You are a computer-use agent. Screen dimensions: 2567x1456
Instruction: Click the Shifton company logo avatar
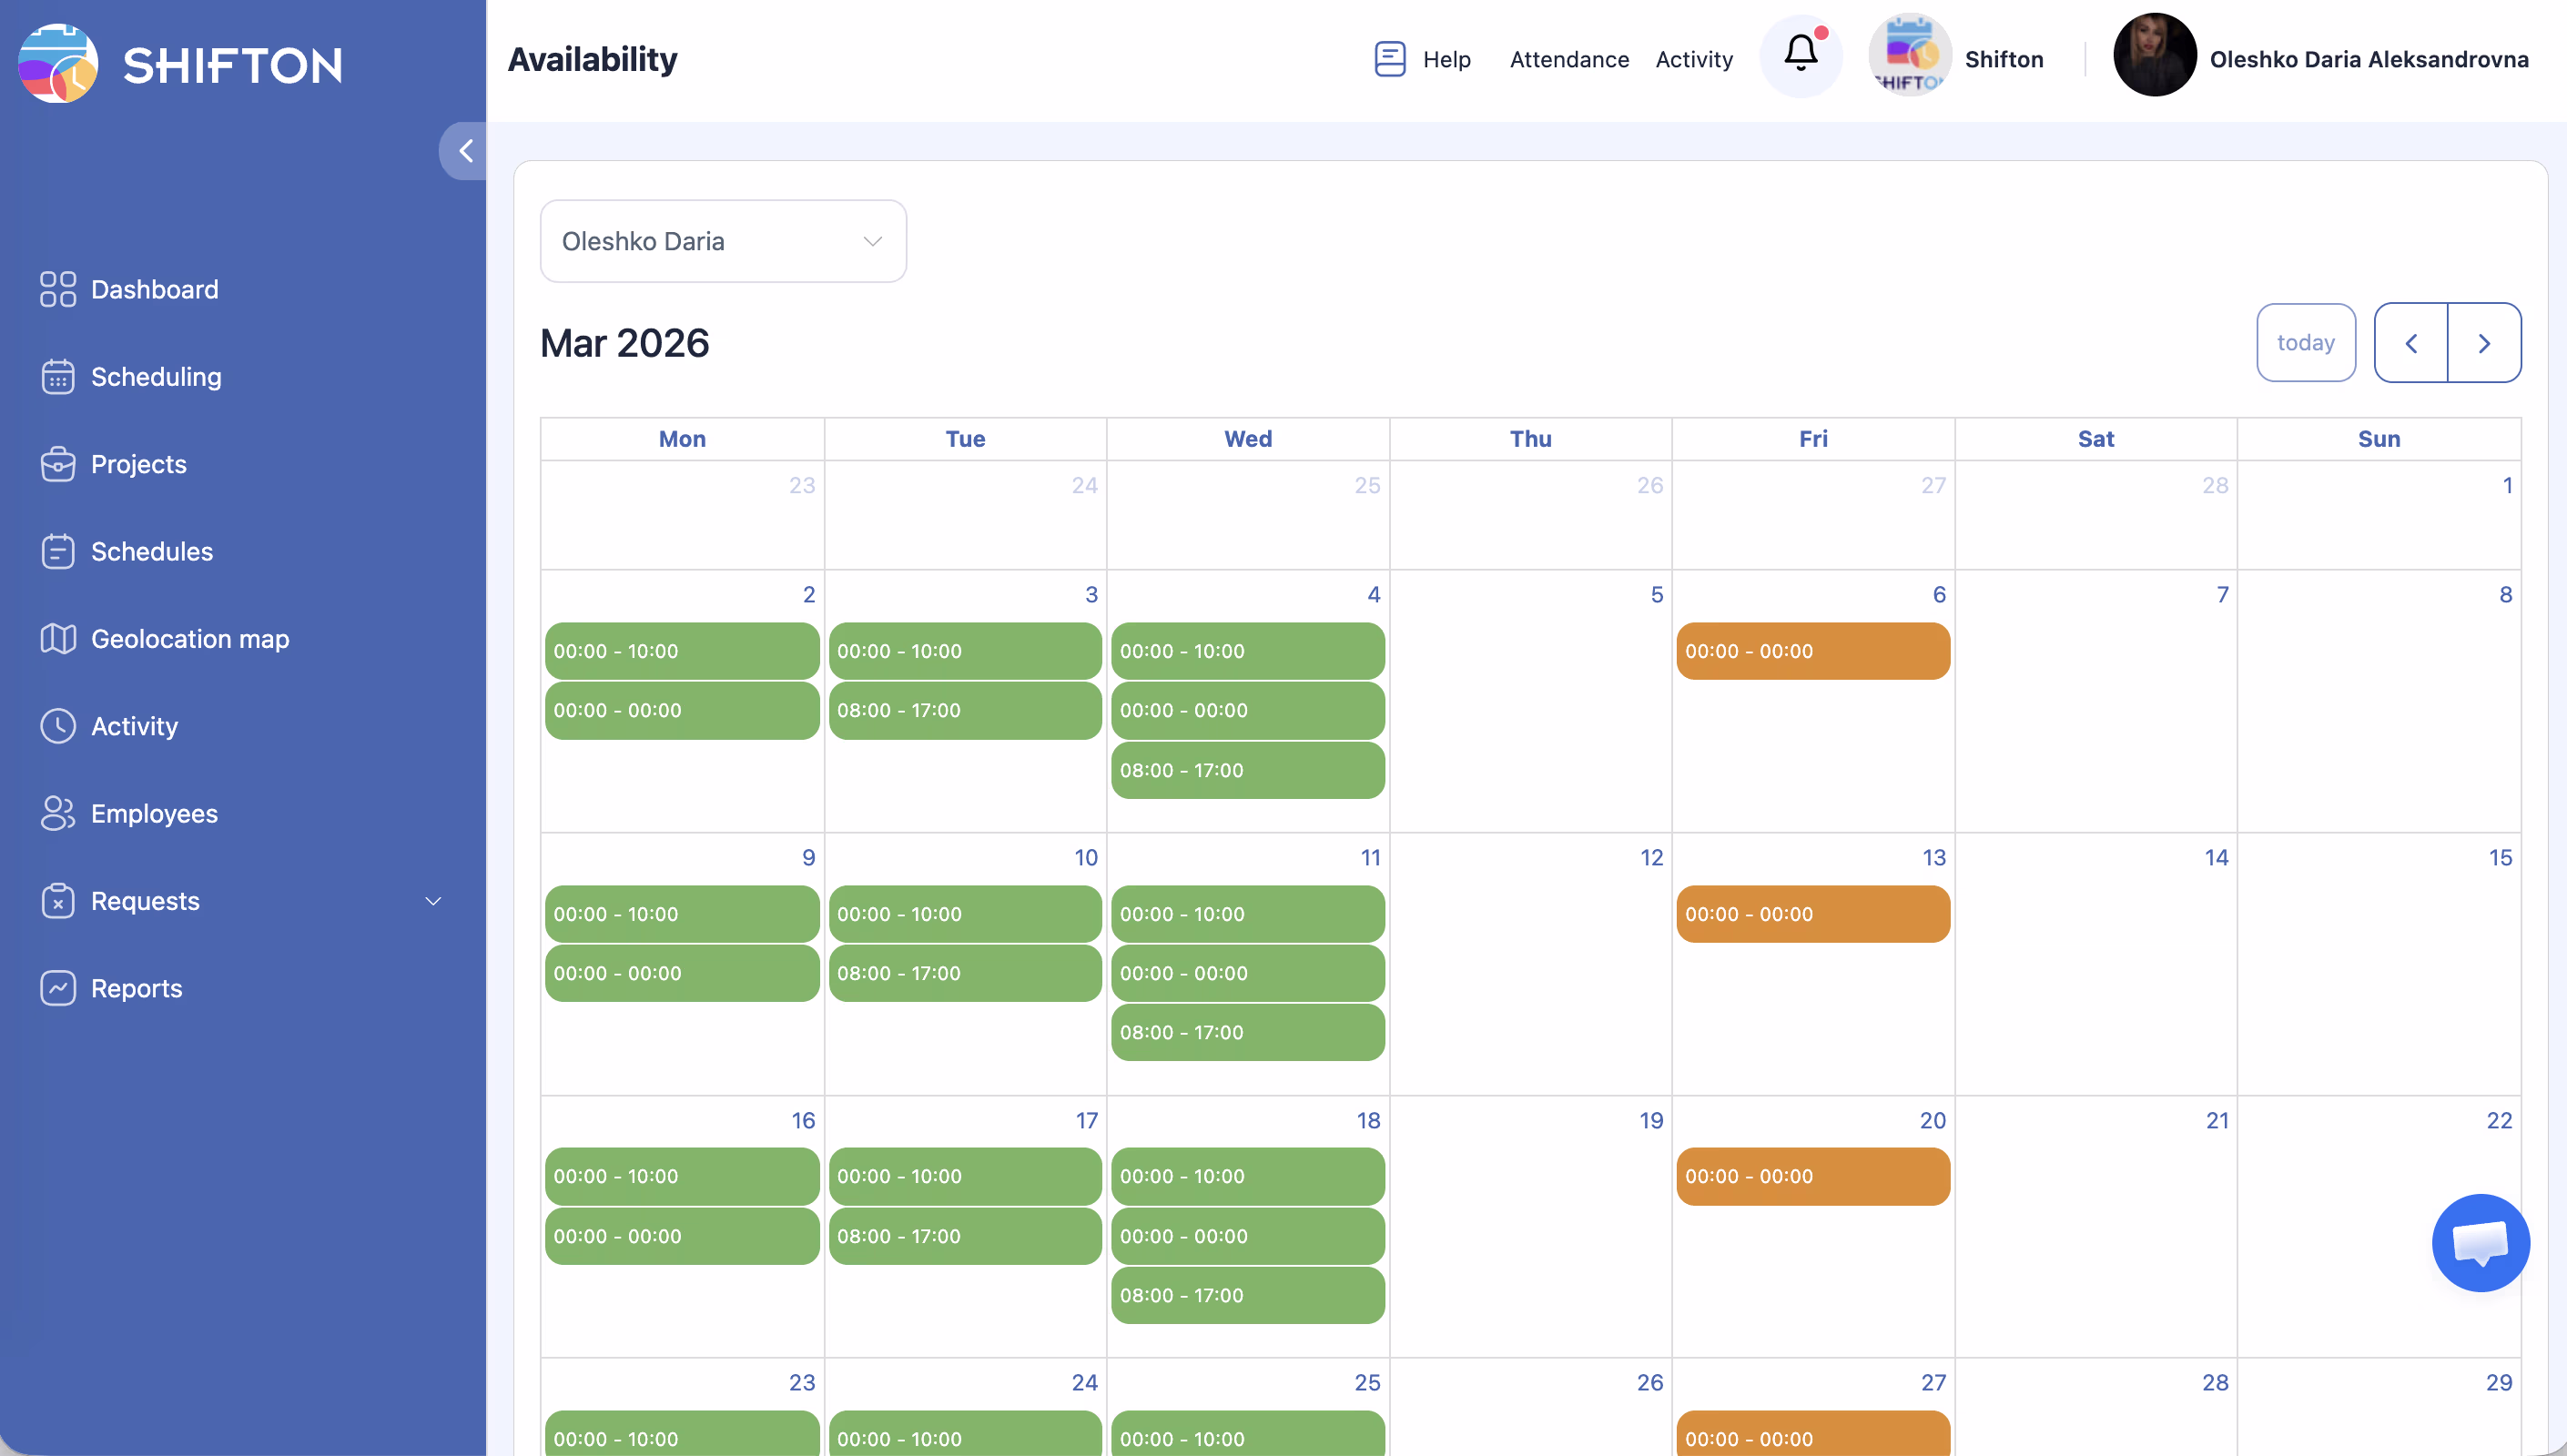[x=1909, y=56]
